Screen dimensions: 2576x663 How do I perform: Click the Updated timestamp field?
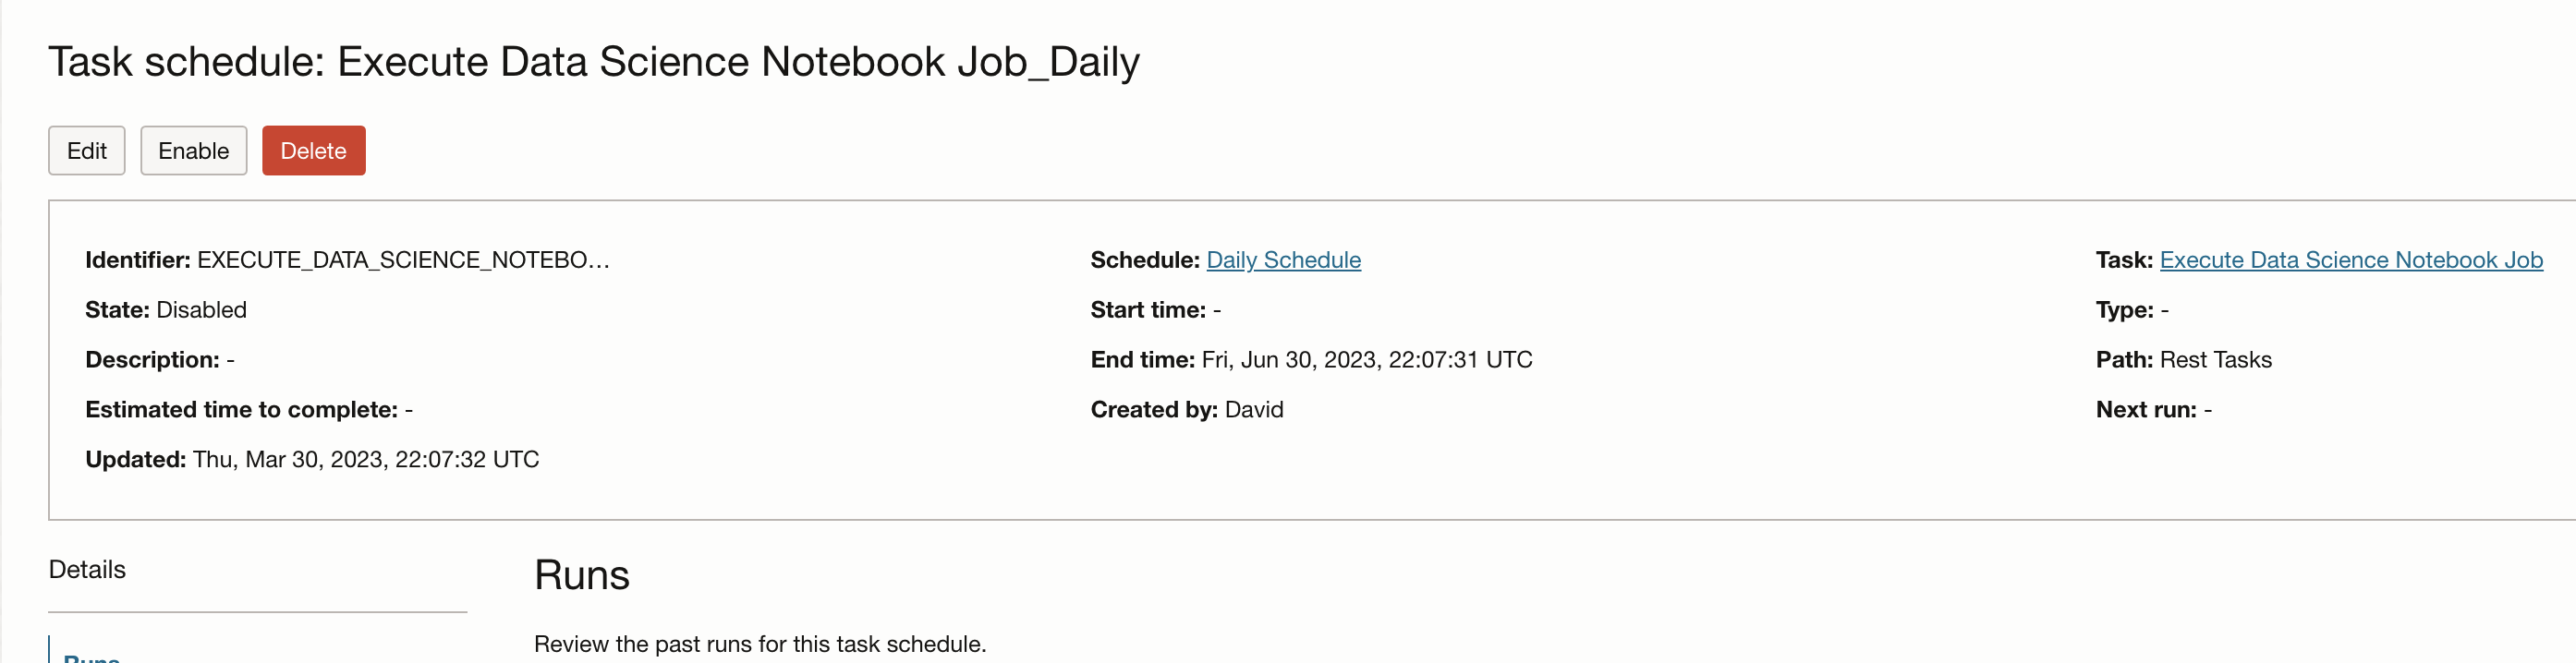[x=312, y=459]
